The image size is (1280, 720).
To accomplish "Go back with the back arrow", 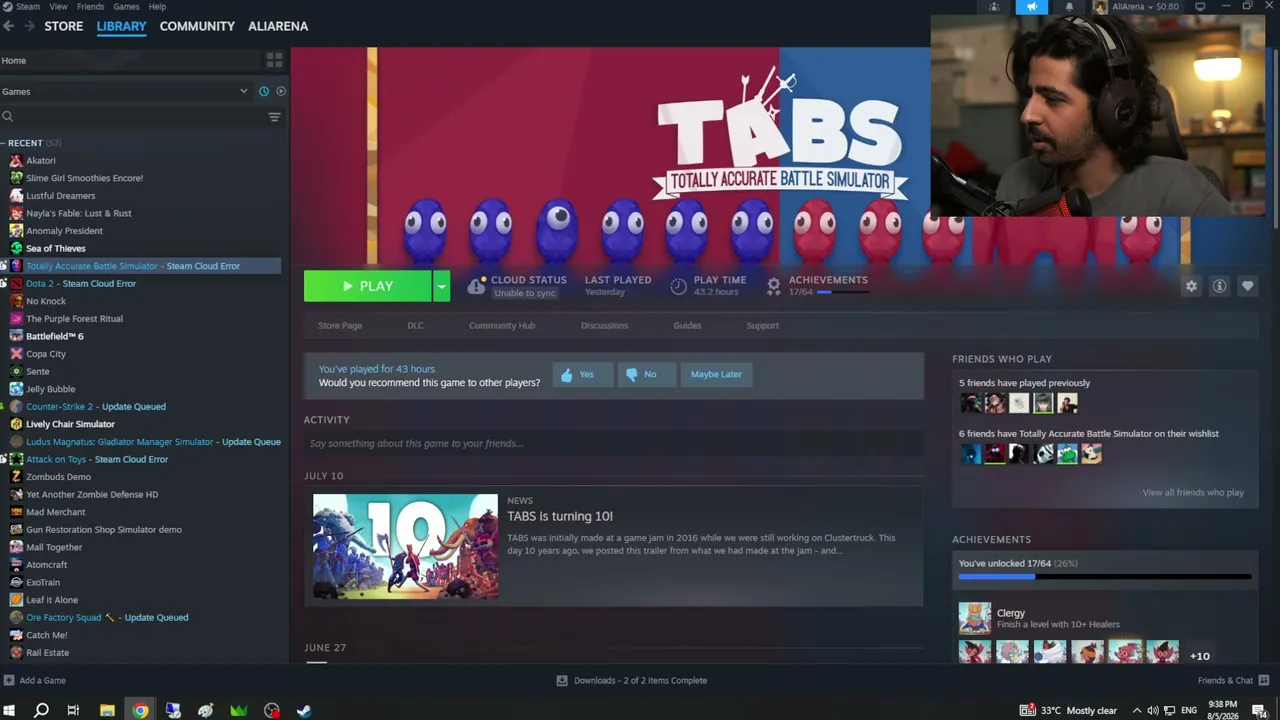I will pos(9,26).
